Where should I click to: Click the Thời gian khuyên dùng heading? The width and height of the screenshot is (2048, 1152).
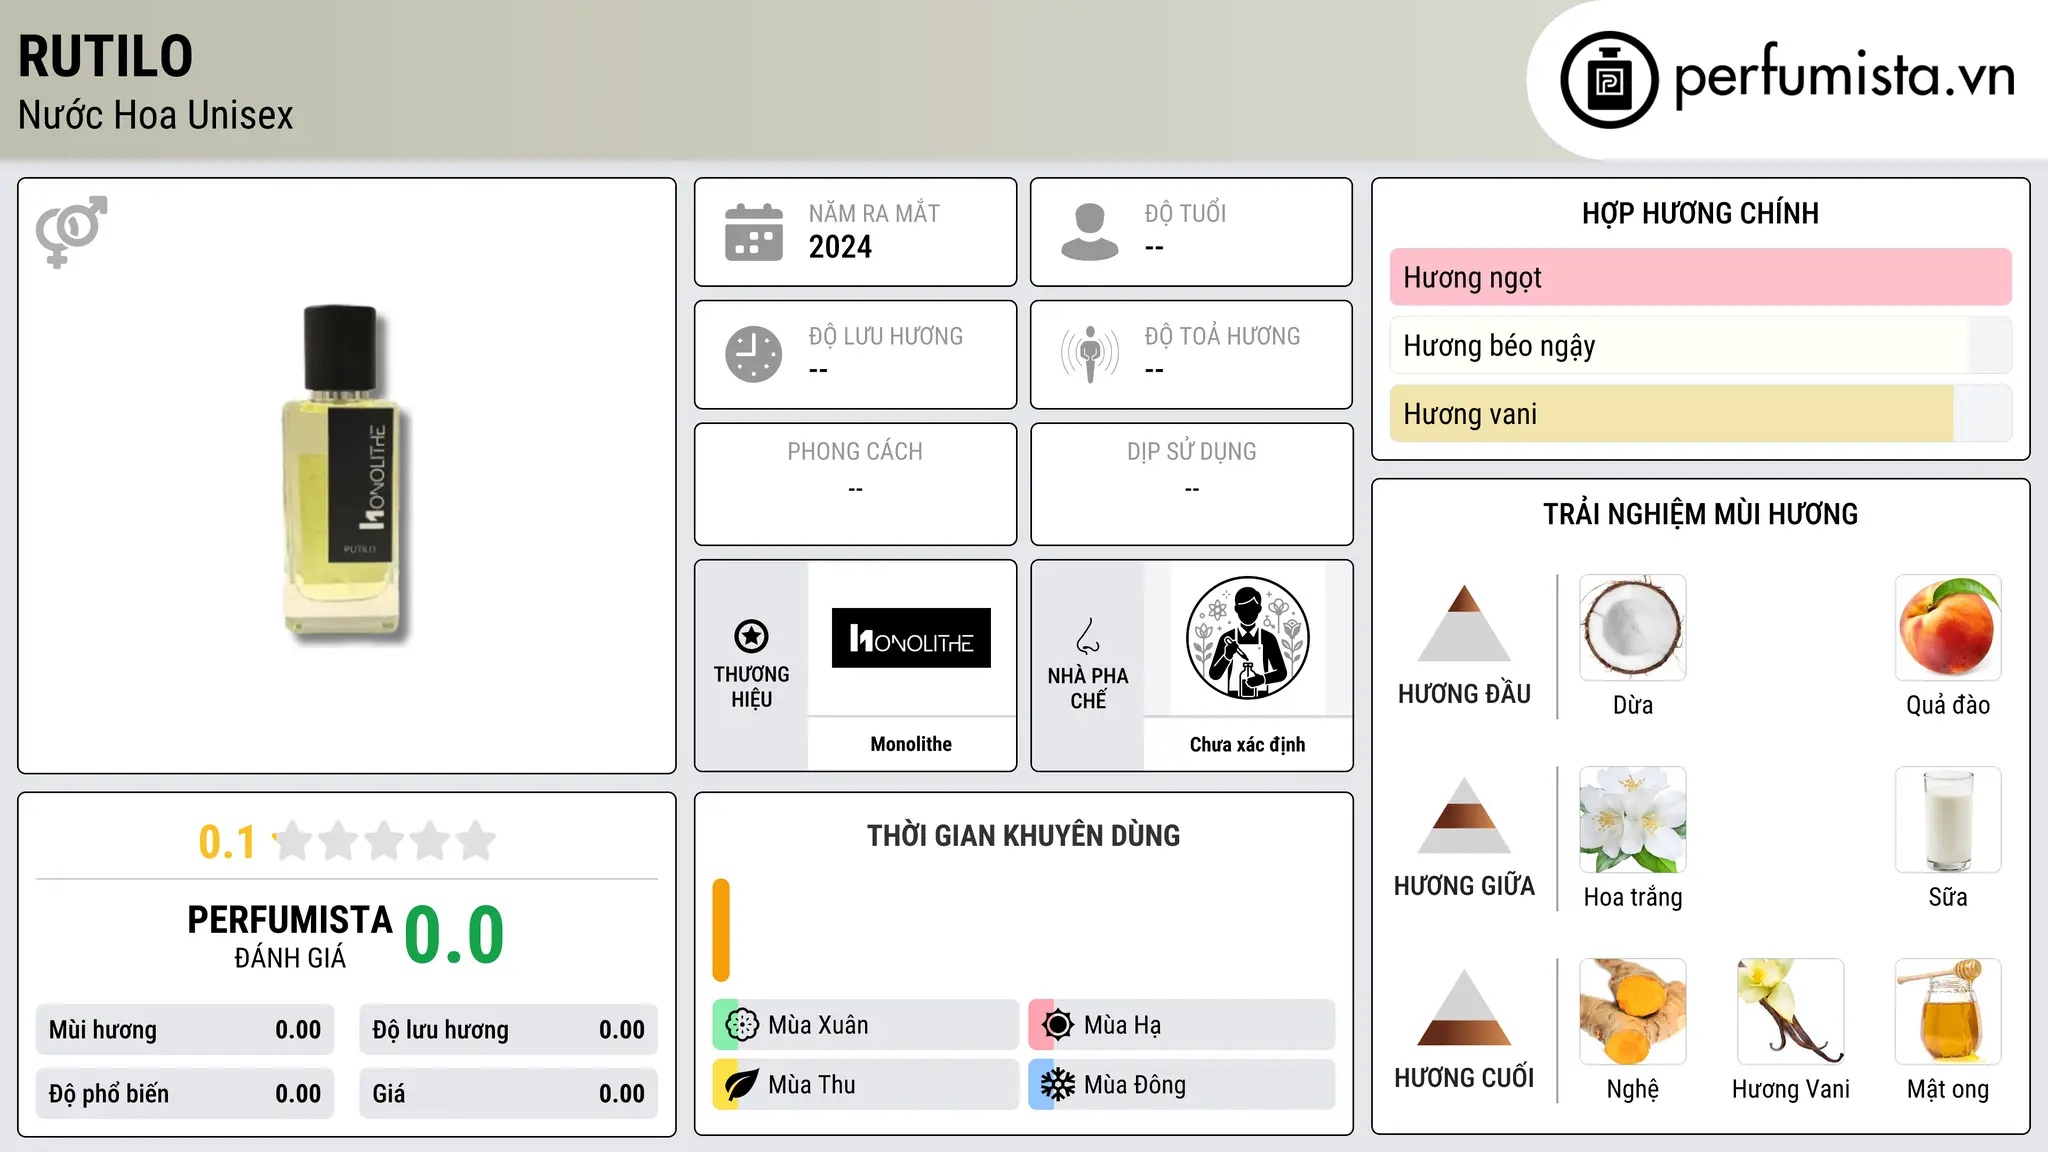pos(1023,835)
